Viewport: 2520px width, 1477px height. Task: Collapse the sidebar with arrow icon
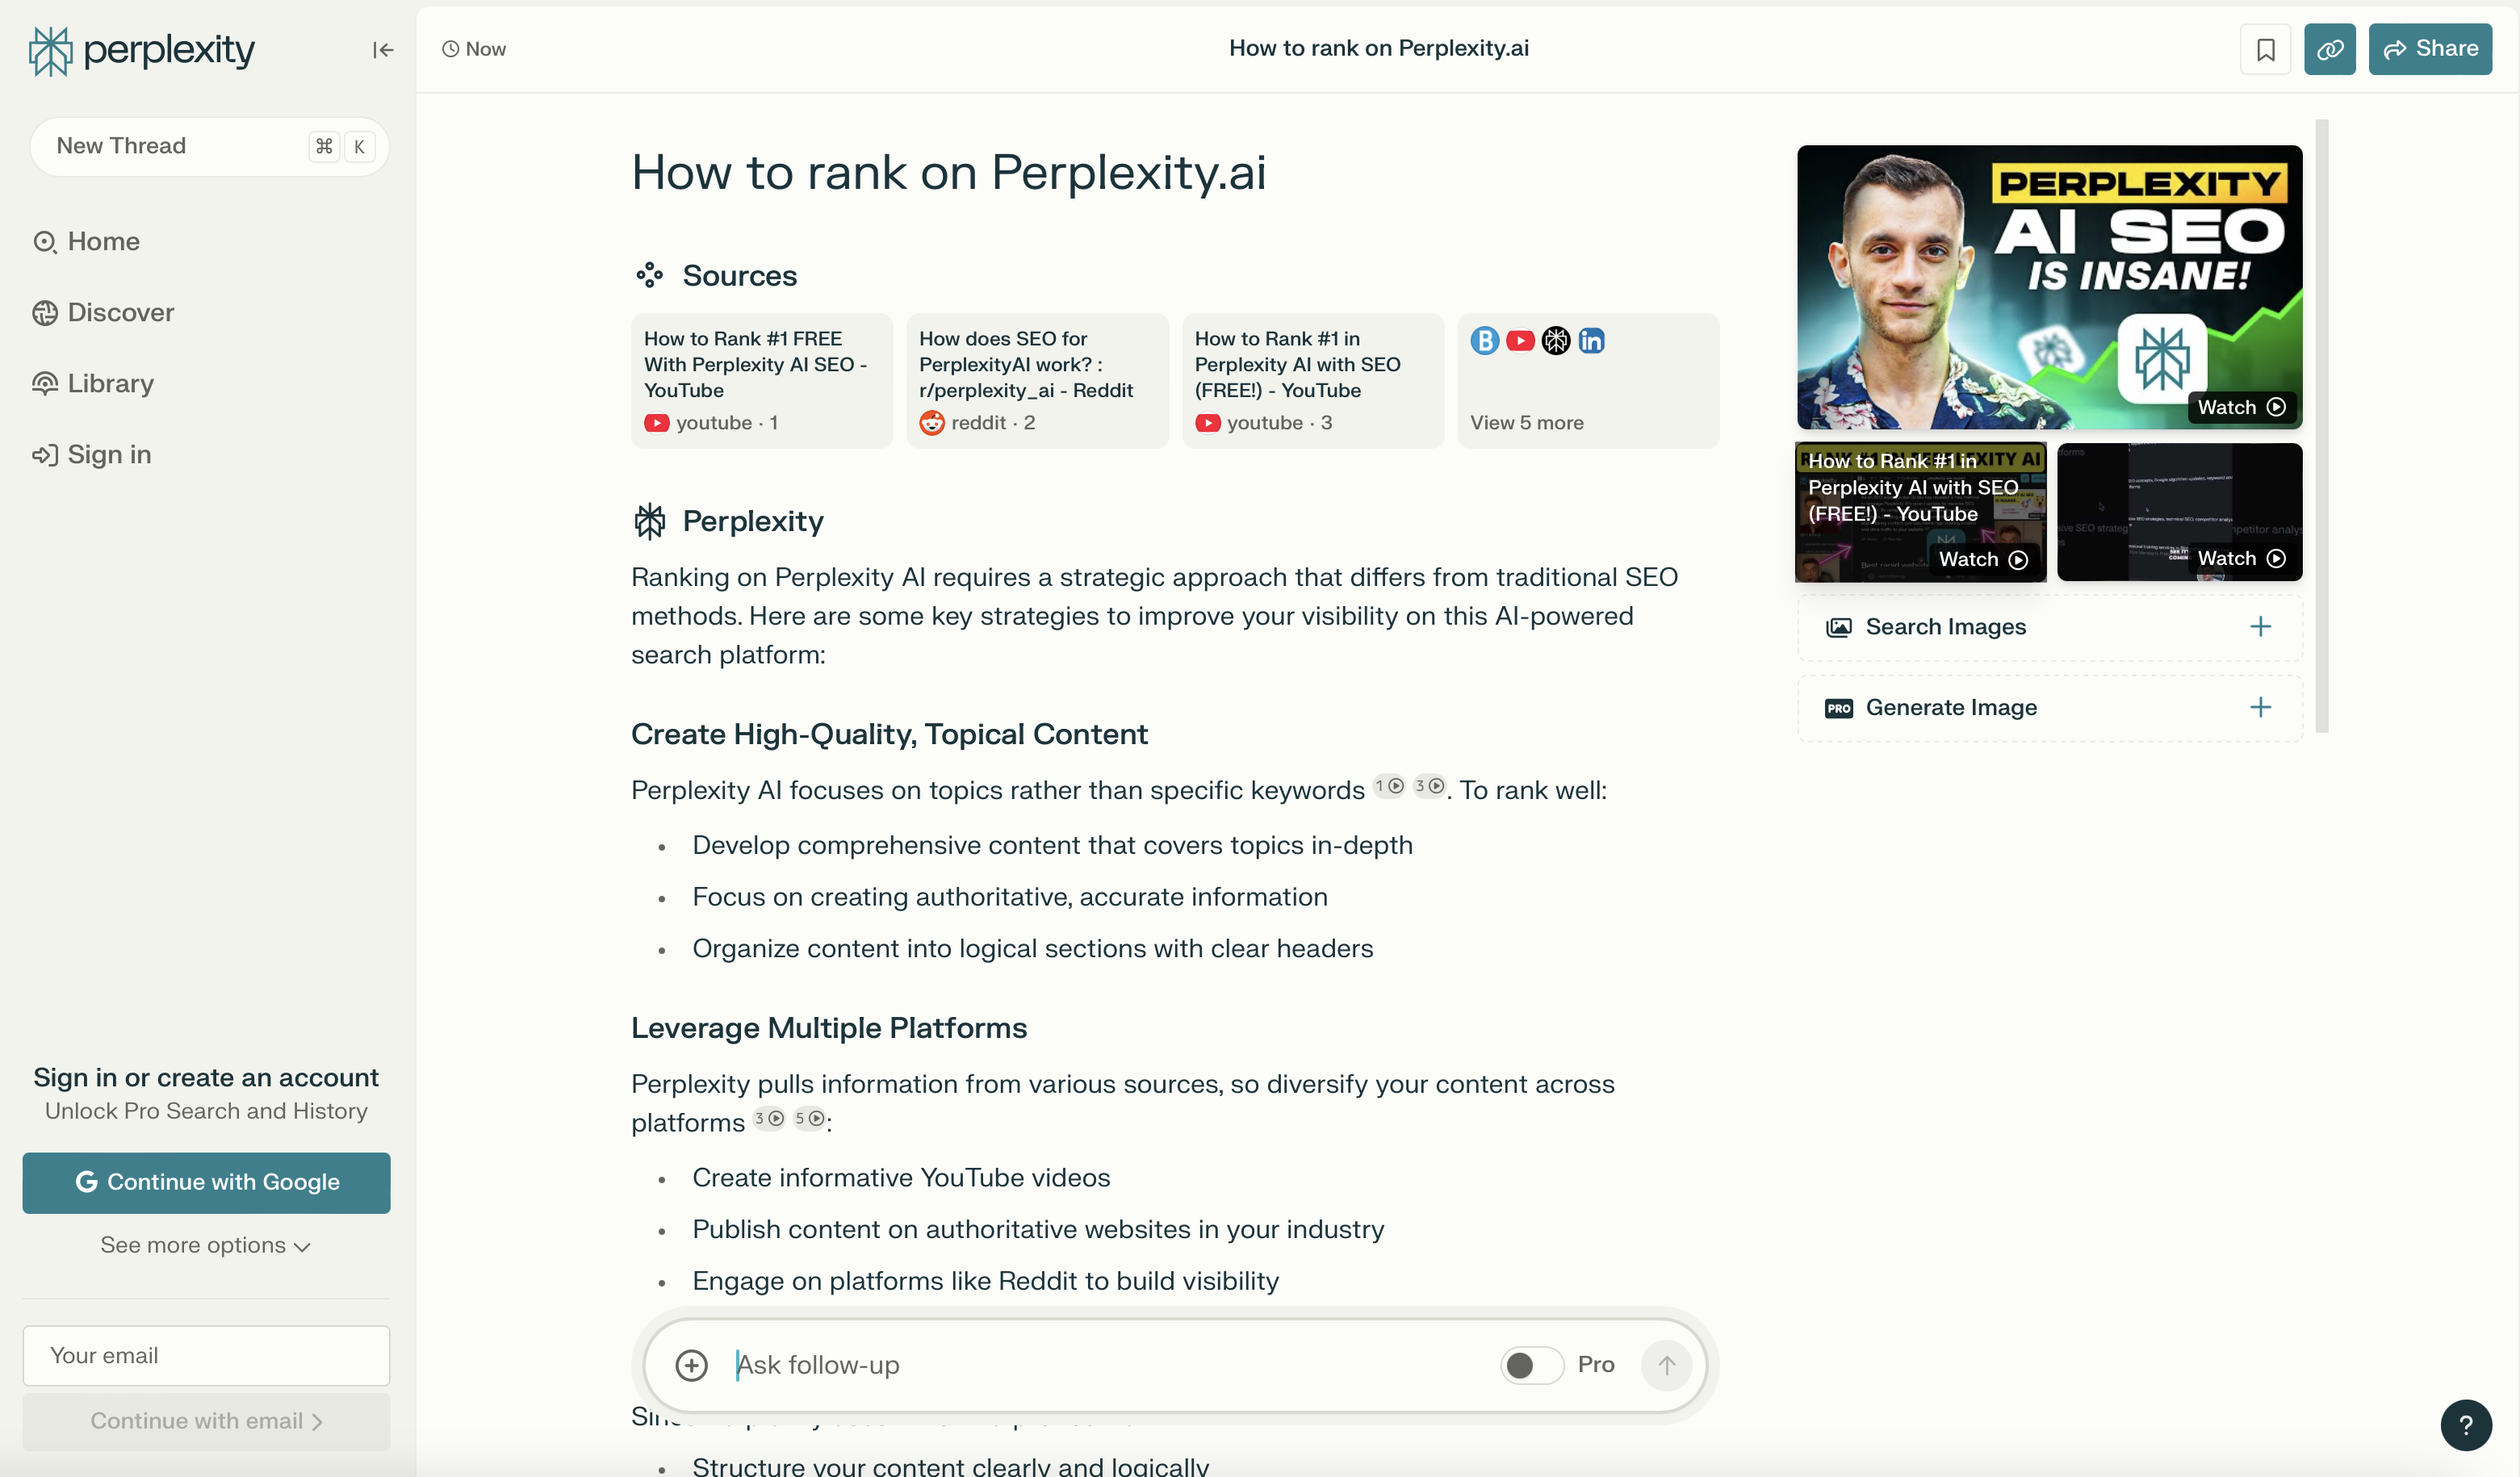coord(383,50)
